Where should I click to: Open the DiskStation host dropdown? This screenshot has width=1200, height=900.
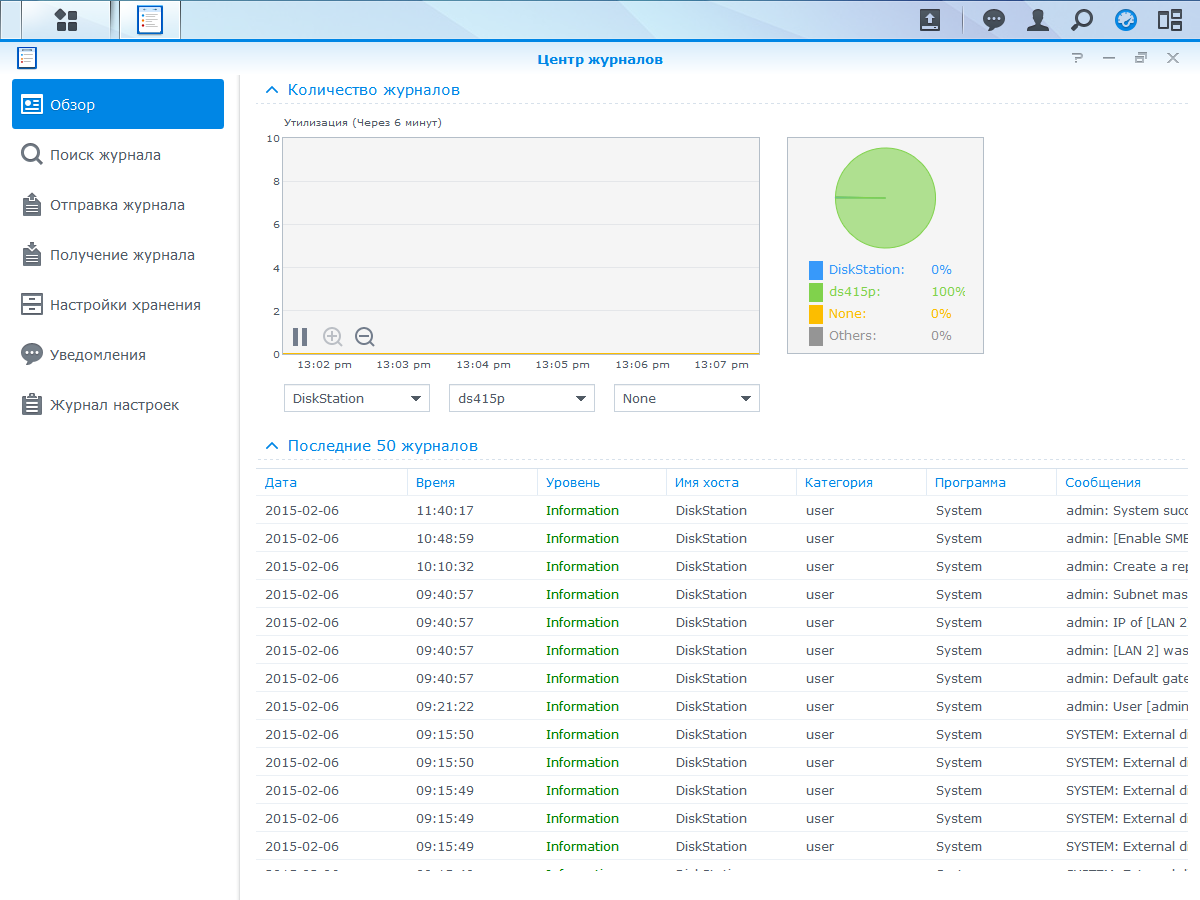(357, 398)
